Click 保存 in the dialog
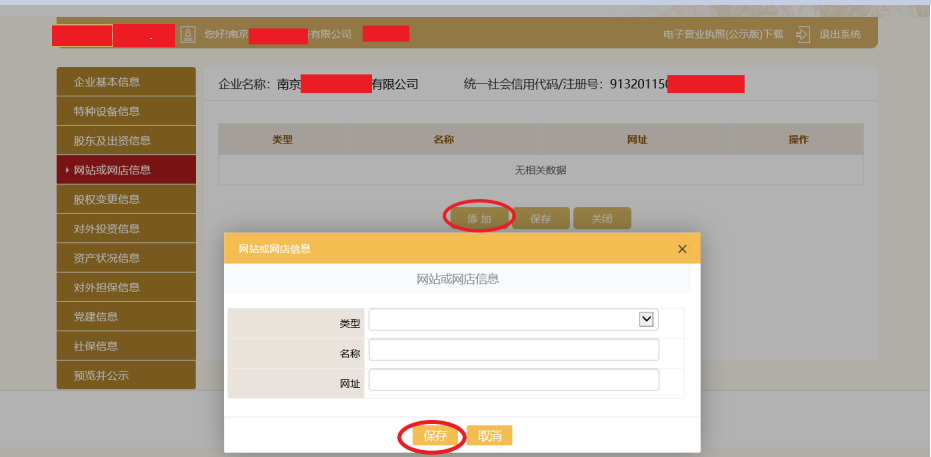The width and height of the screenshot is (931, 457). (435, 436)
